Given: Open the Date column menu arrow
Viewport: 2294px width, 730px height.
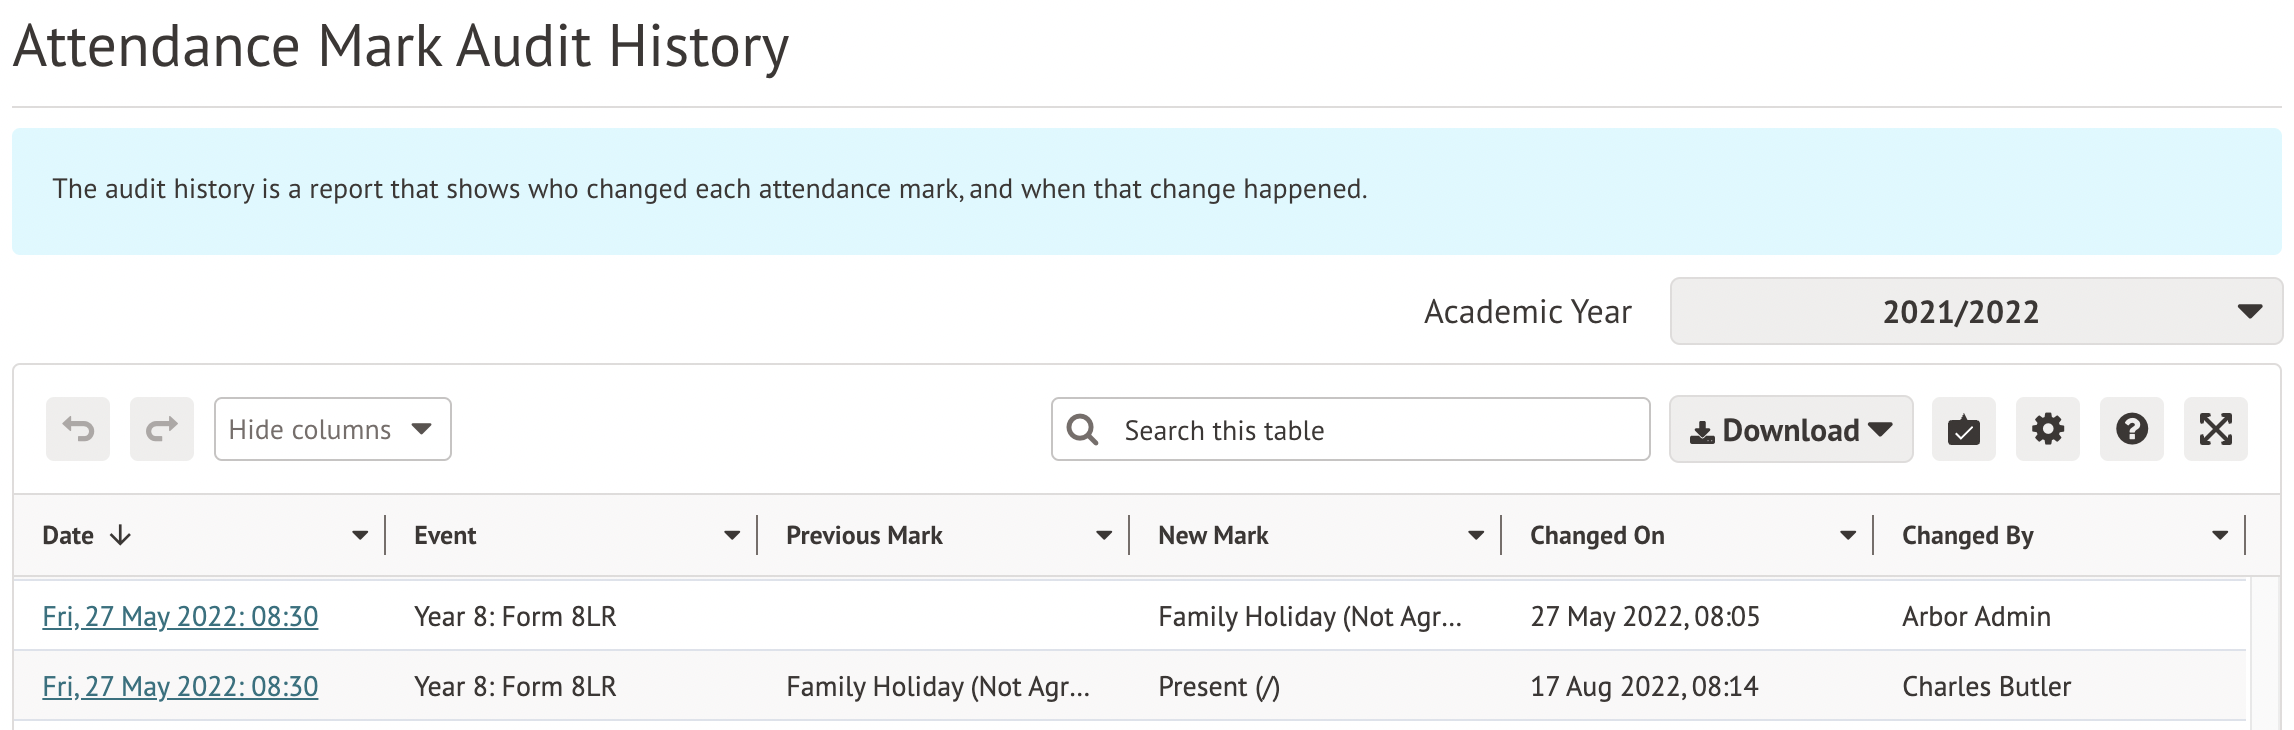Looking at the screenshot, I should click(x=360, y=536).
